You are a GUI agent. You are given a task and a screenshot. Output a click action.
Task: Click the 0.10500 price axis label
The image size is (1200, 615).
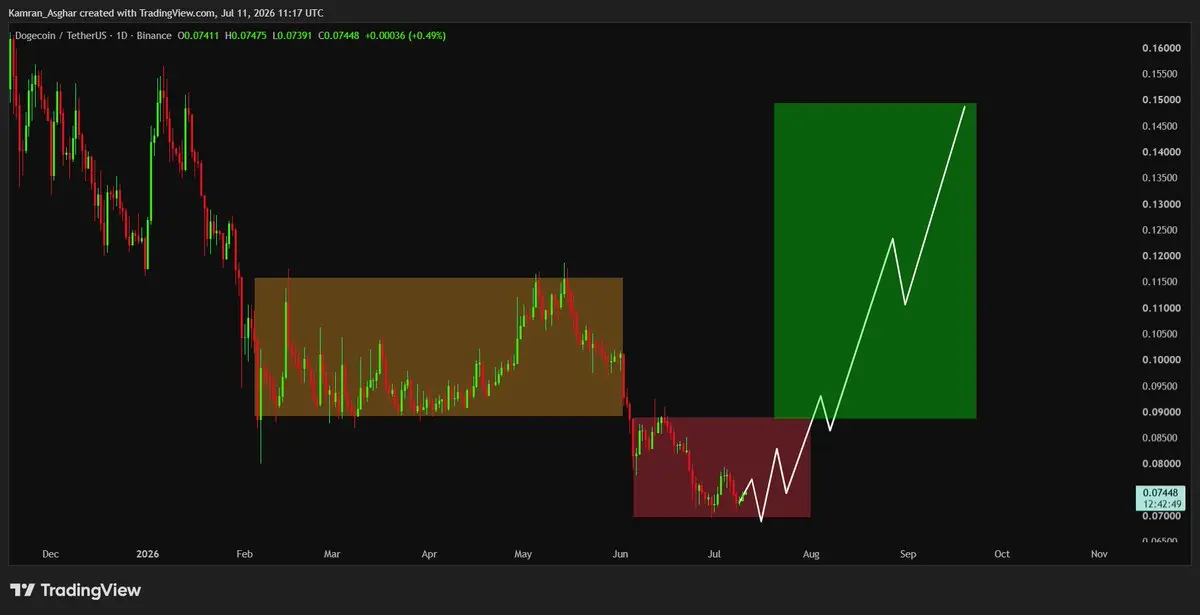pyautogui.click(x=1160, y=334)
